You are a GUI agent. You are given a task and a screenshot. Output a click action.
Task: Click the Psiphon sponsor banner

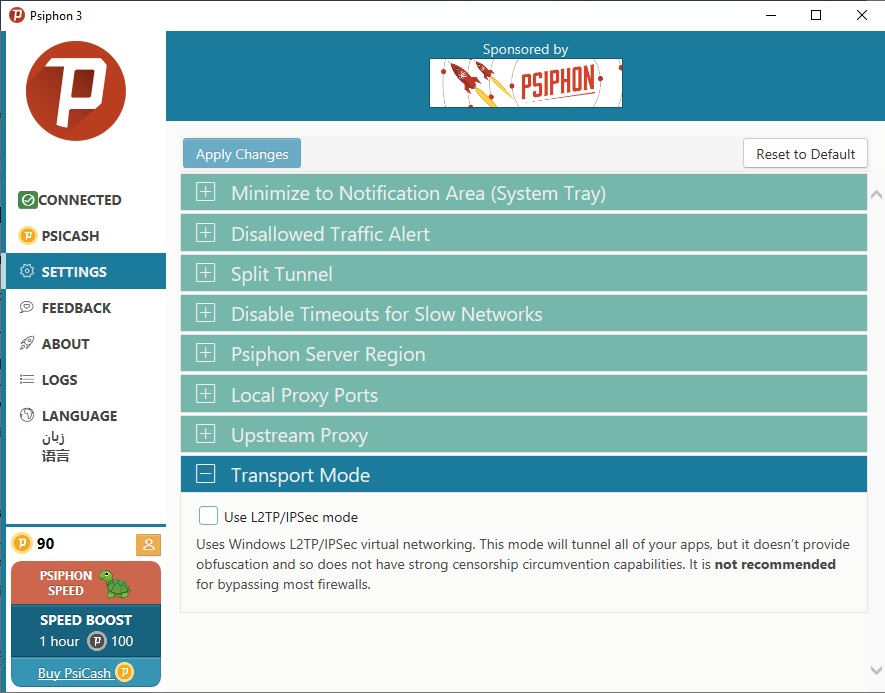[x=525, y=83]
